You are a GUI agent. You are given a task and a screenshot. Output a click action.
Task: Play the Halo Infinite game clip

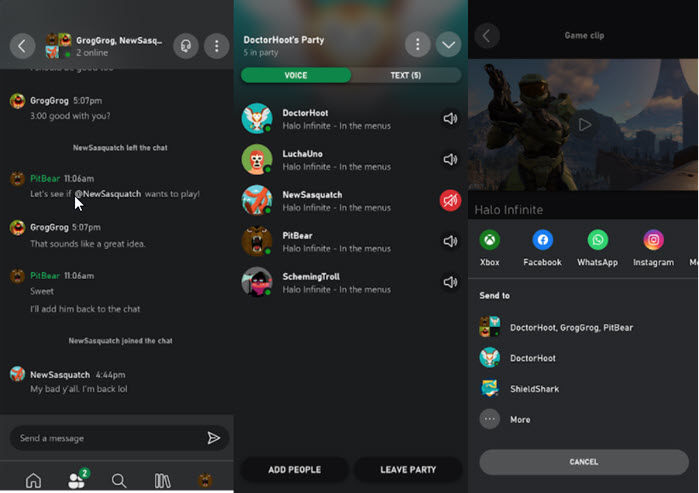(x=584, y=125)
